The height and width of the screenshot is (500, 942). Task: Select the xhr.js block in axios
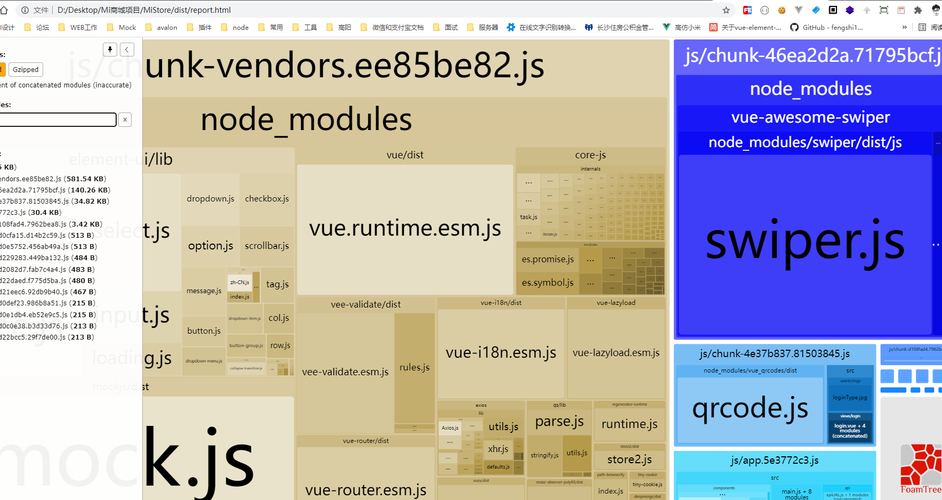[498, 449]
